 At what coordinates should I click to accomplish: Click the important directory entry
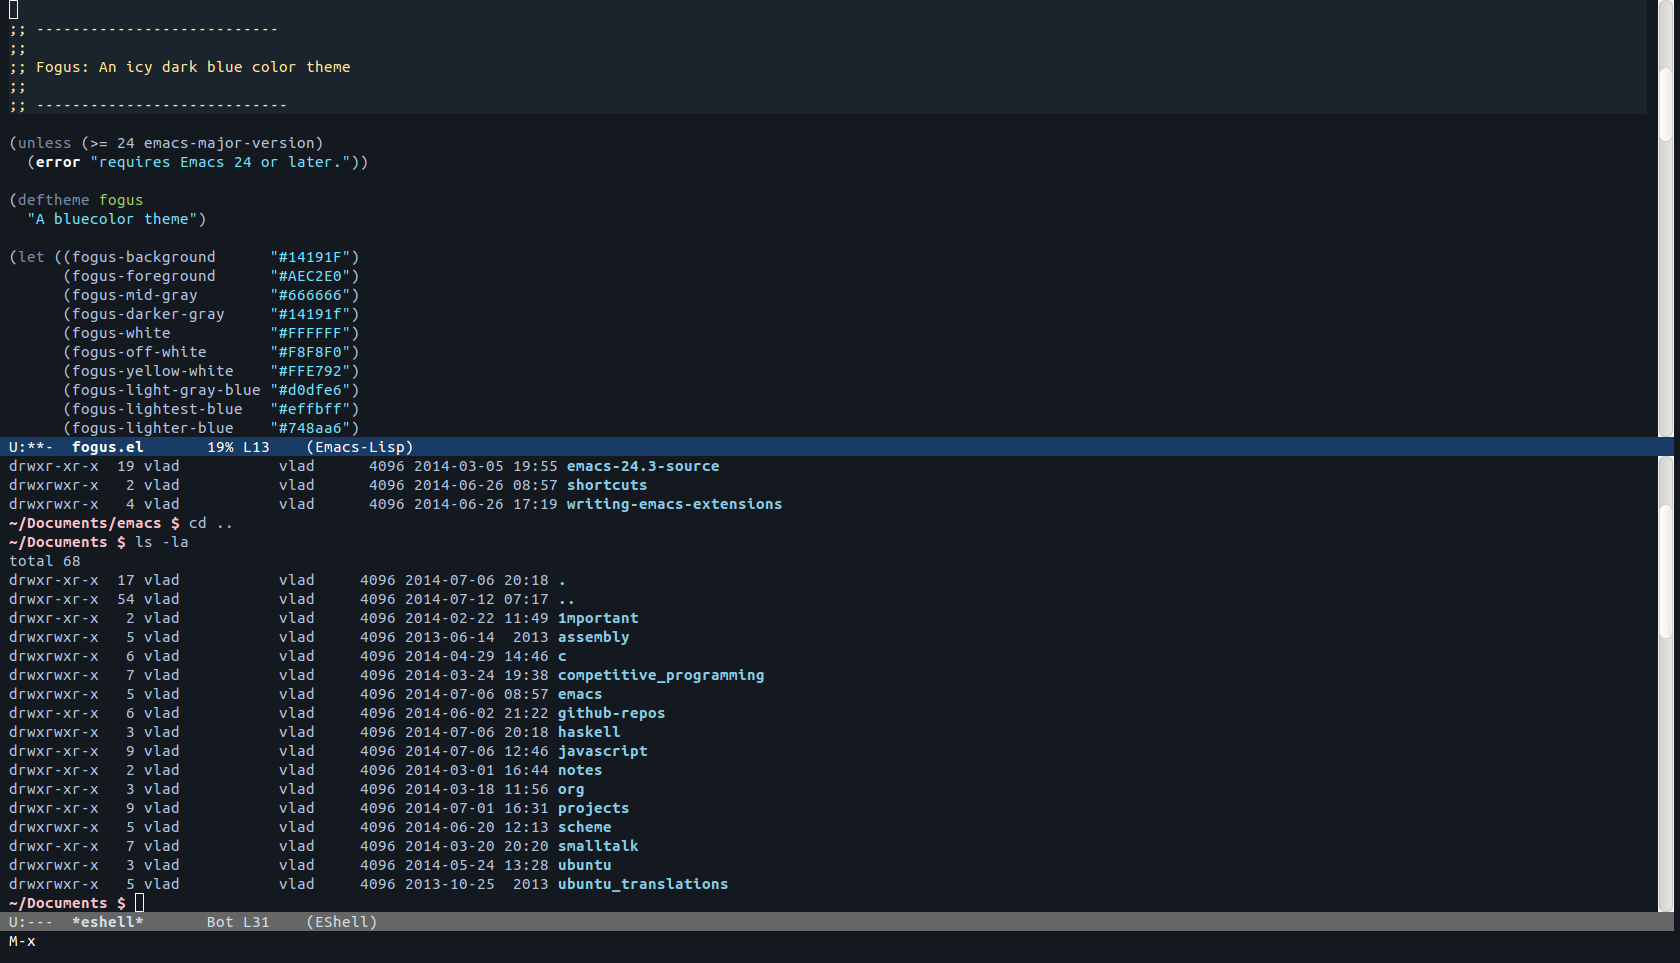pyautogui.click(x=598, y=618)
